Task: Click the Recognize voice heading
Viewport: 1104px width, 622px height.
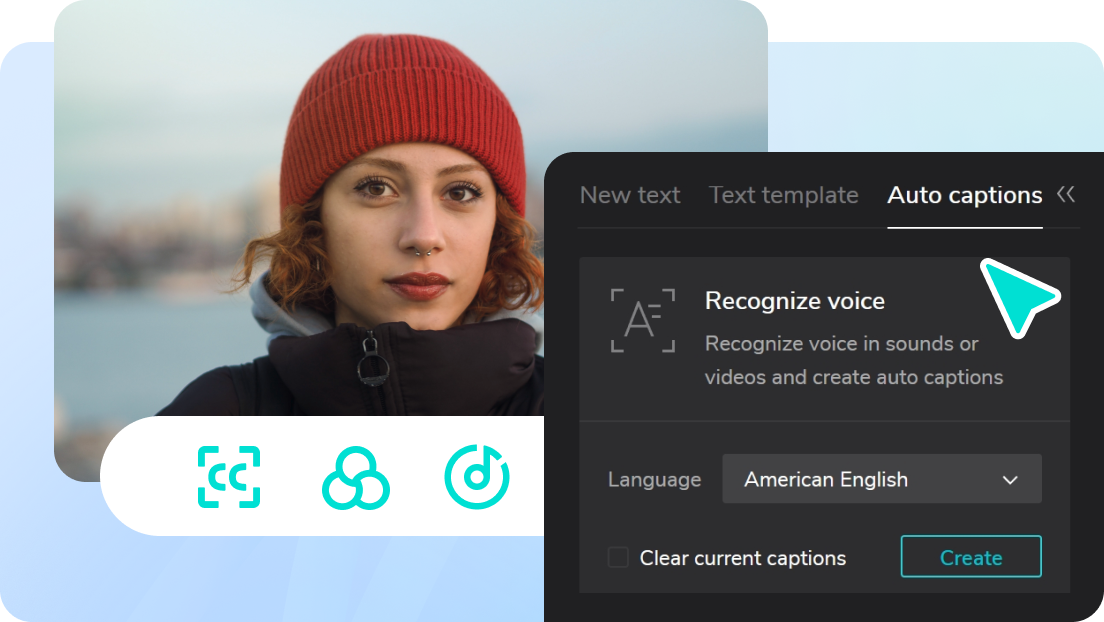Action: click(795, 301)
